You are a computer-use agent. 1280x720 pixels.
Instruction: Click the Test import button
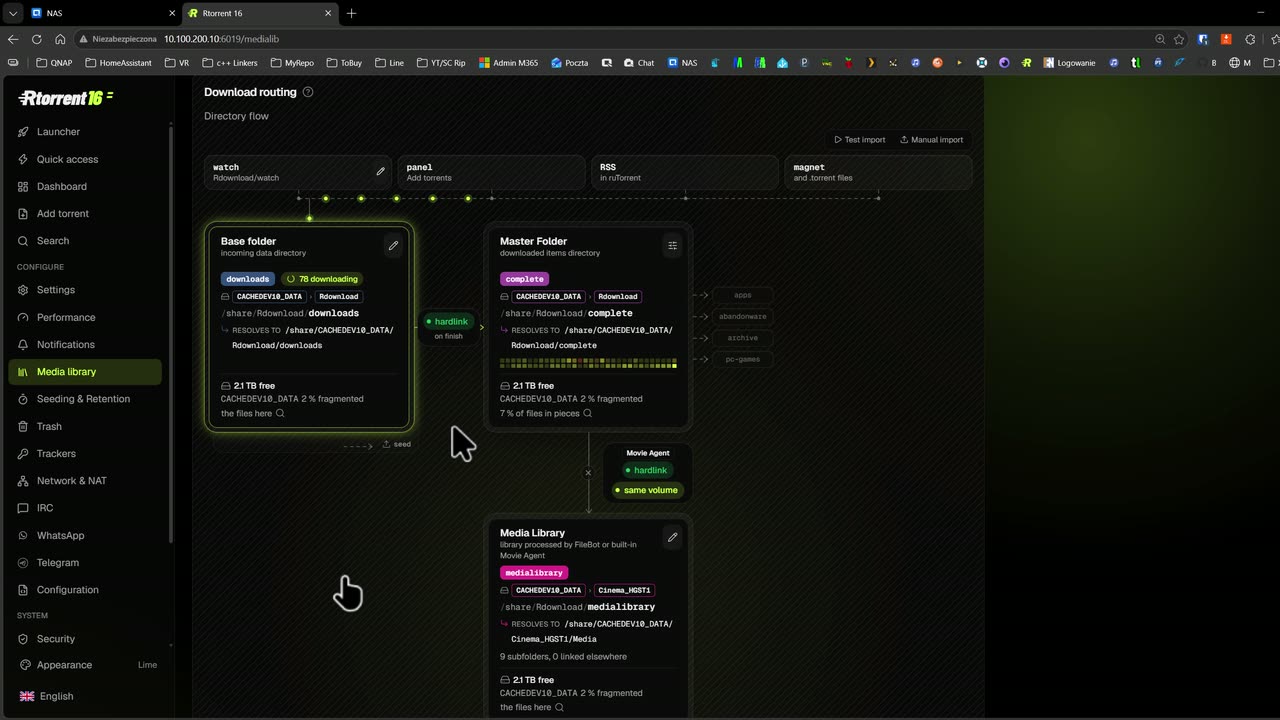click(860, 140)
